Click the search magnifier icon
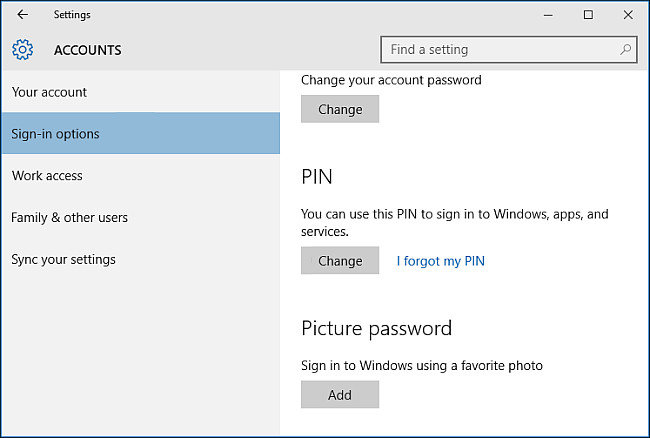The width and height of the screenshot is (650, 438). pyautogui.click(x=625, y=50)
